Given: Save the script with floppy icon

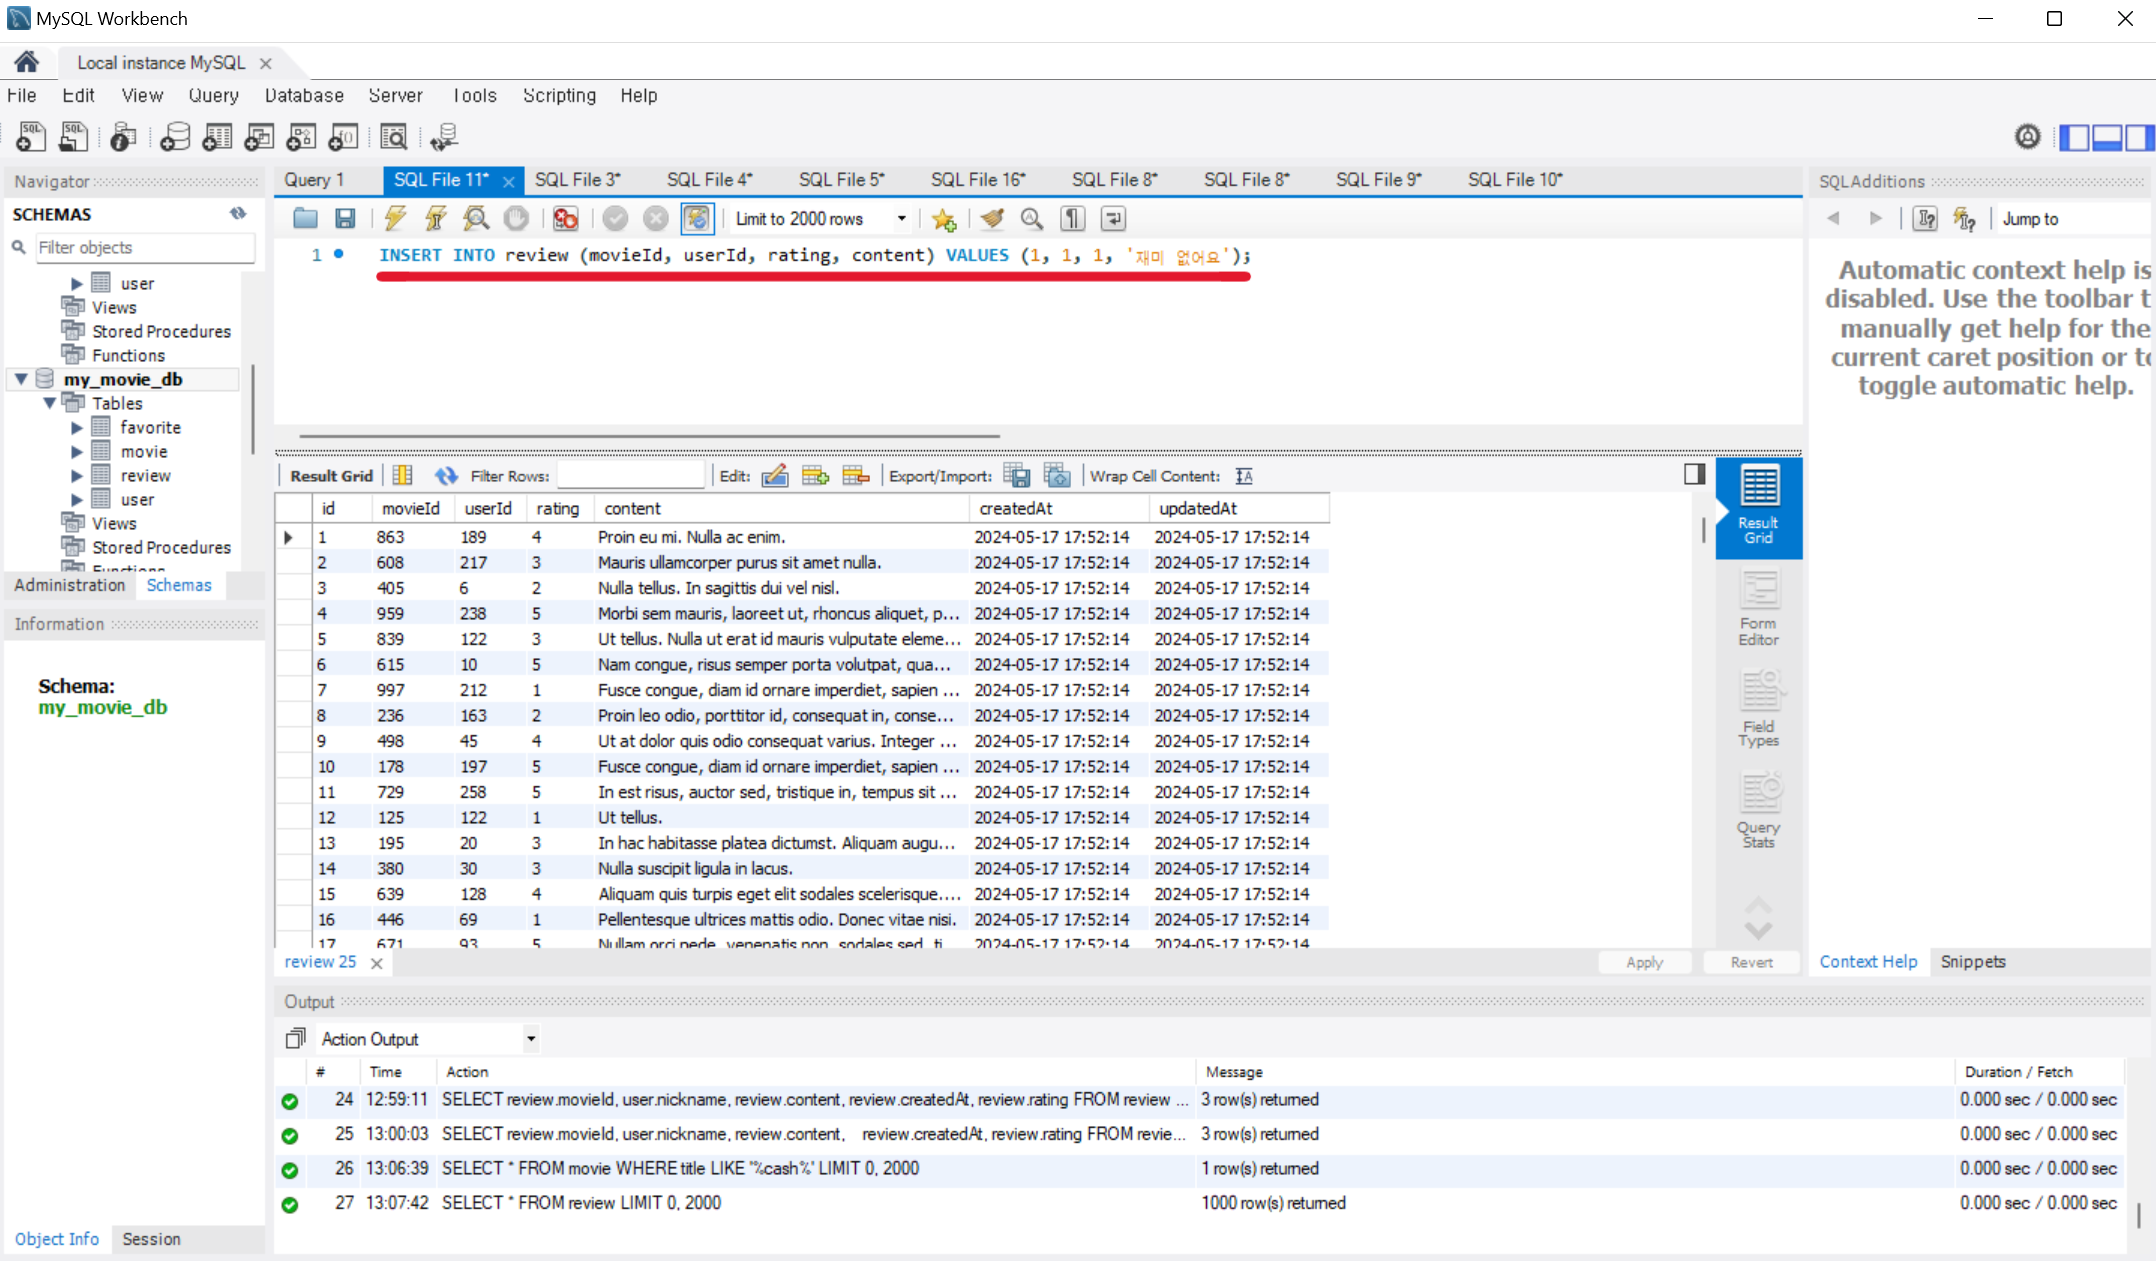Looking at the screenshot, I should [345, 218].
